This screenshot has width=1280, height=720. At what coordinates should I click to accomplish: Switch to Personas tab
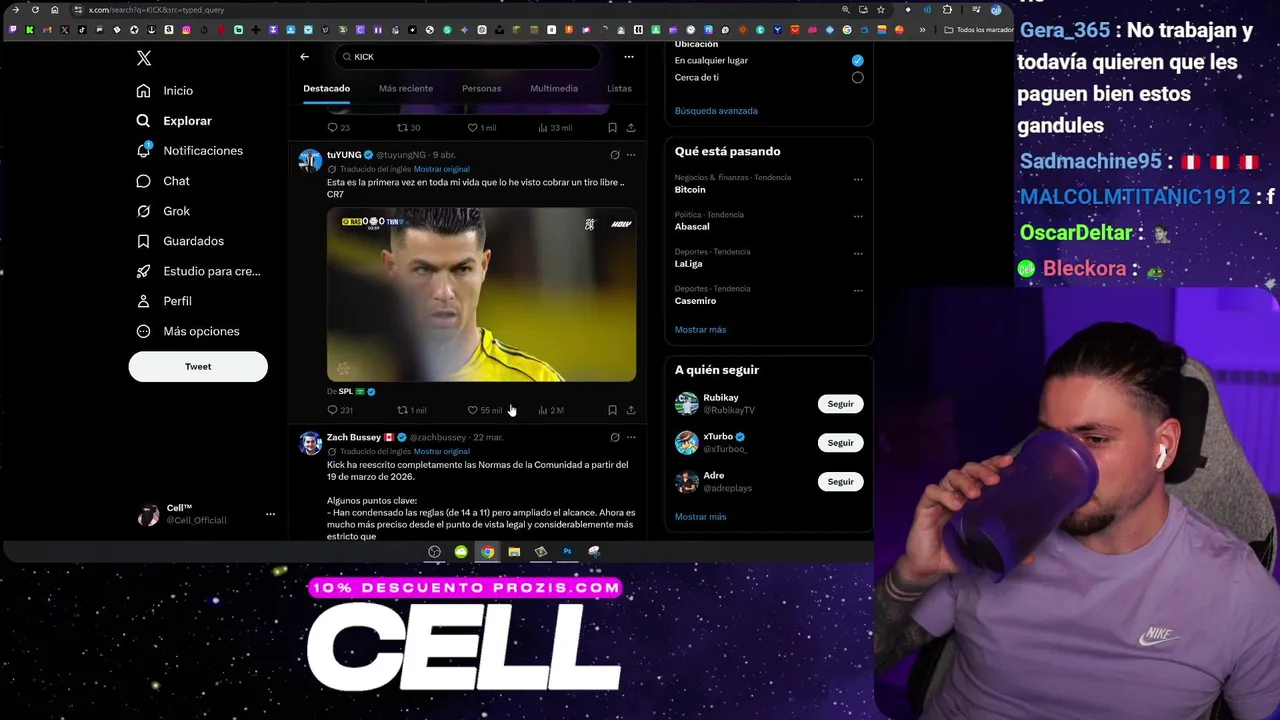click(482, 89)
